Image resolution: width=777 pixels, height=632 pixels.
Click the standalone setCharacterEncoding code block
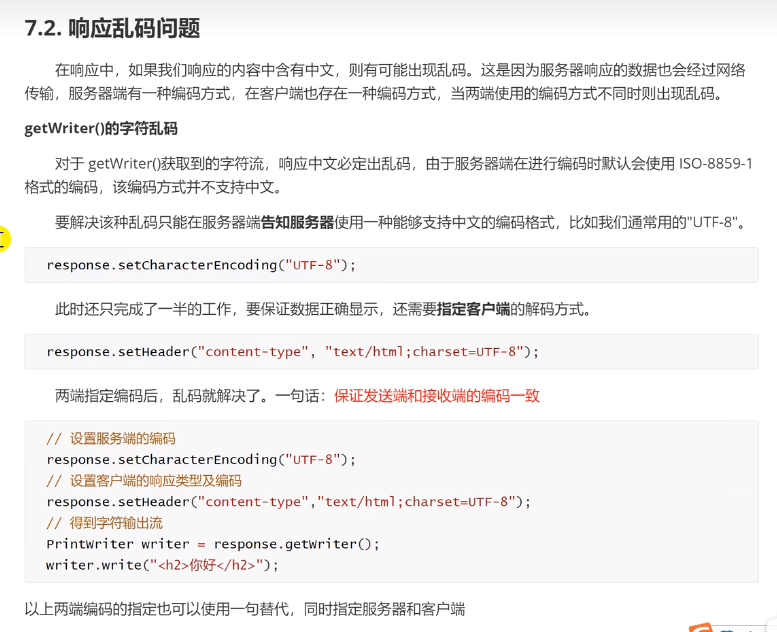coord(391,265)
